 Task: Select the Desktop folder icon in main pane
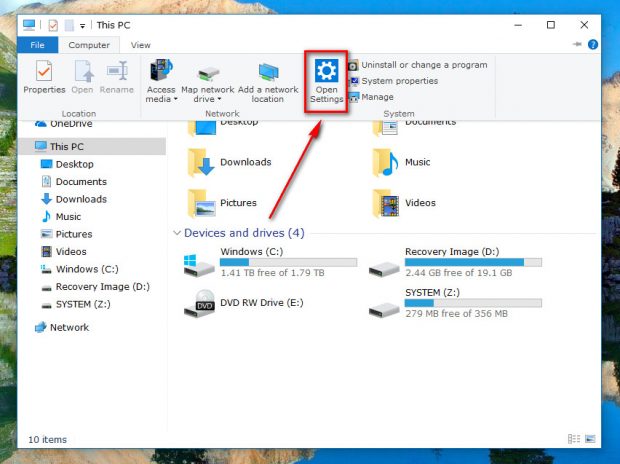coord(202,128)
